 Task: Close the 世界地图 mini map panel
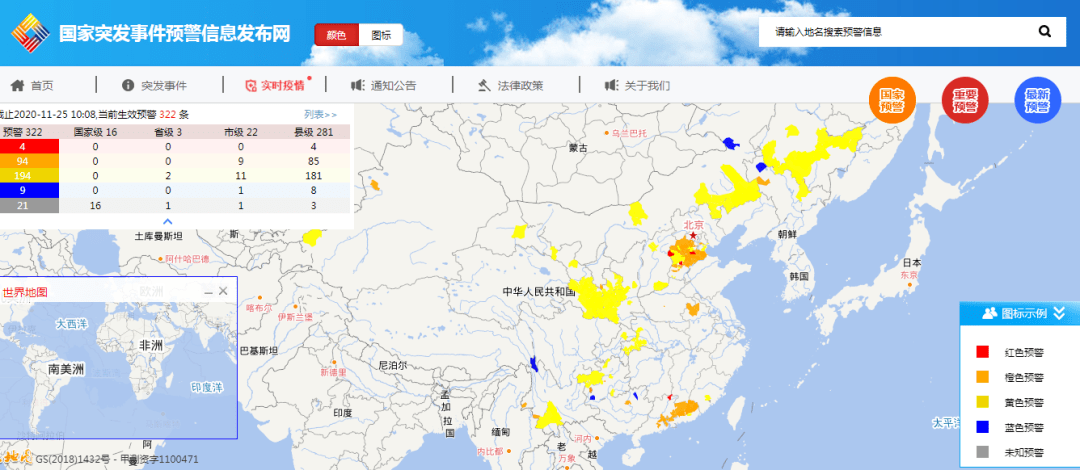[224, 291]
